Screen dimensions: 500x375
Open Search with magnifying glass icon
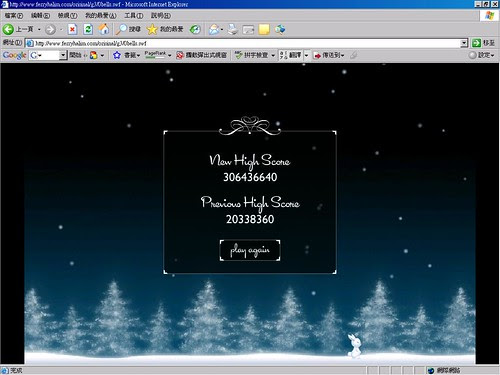(x=121, y=29)
